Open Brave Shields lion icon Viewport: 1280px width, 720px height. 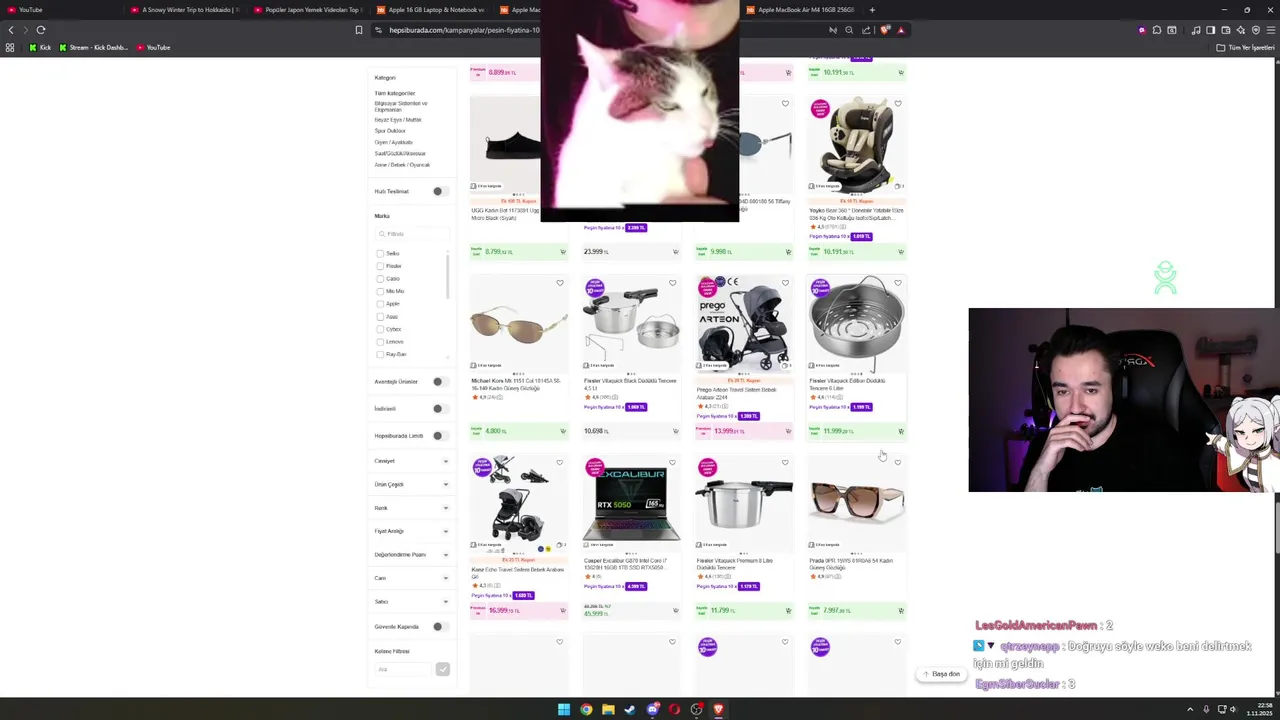click(884, 30)
